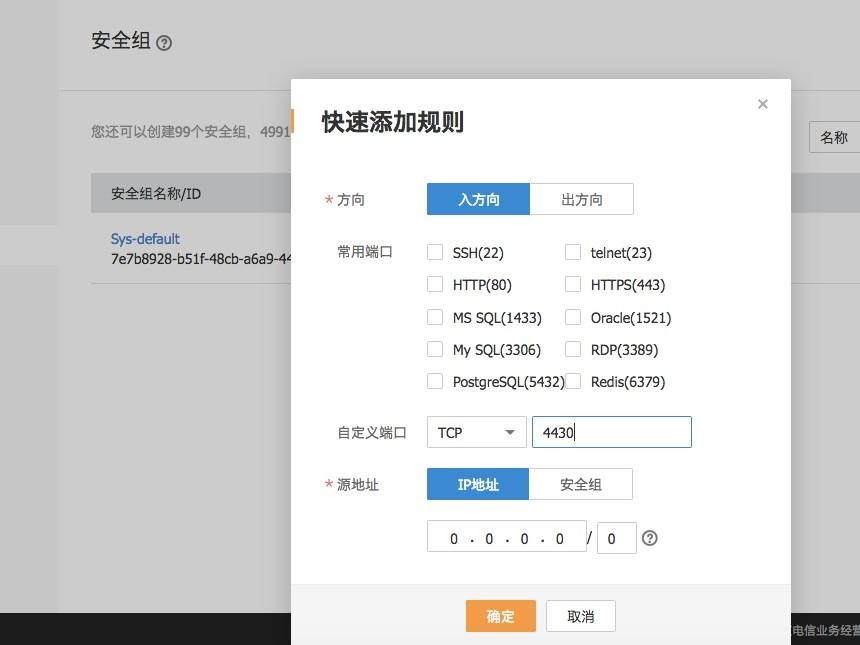Viewport: 860px width, 645px height.
Task: Select the HTTPS(443) checkbox
Action: [x=573, y=285]
